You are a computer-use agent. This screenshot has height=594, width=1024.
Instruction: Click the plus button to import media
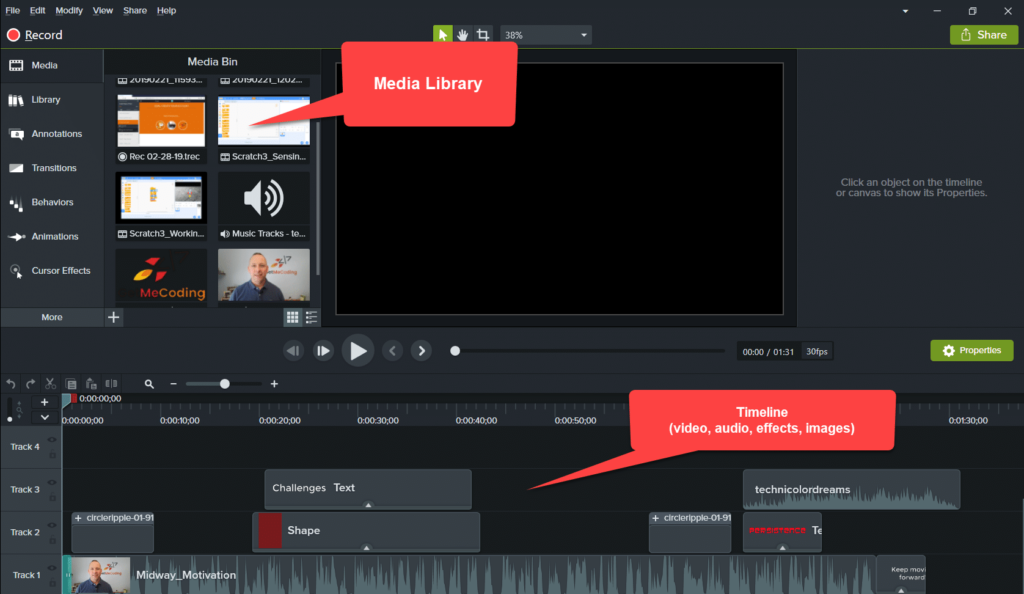(114, 317)
